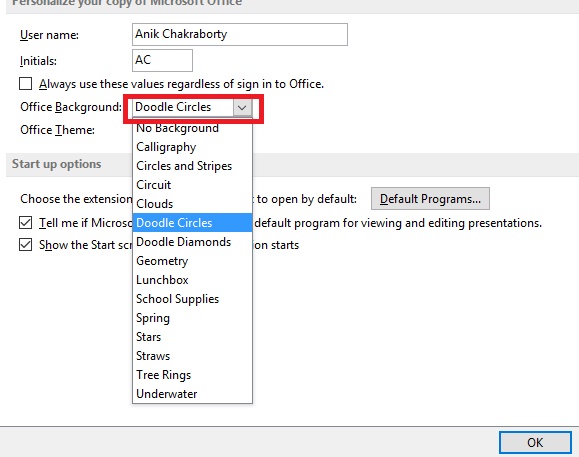
Task: Select Calligraphy background option
Action: 192,147
